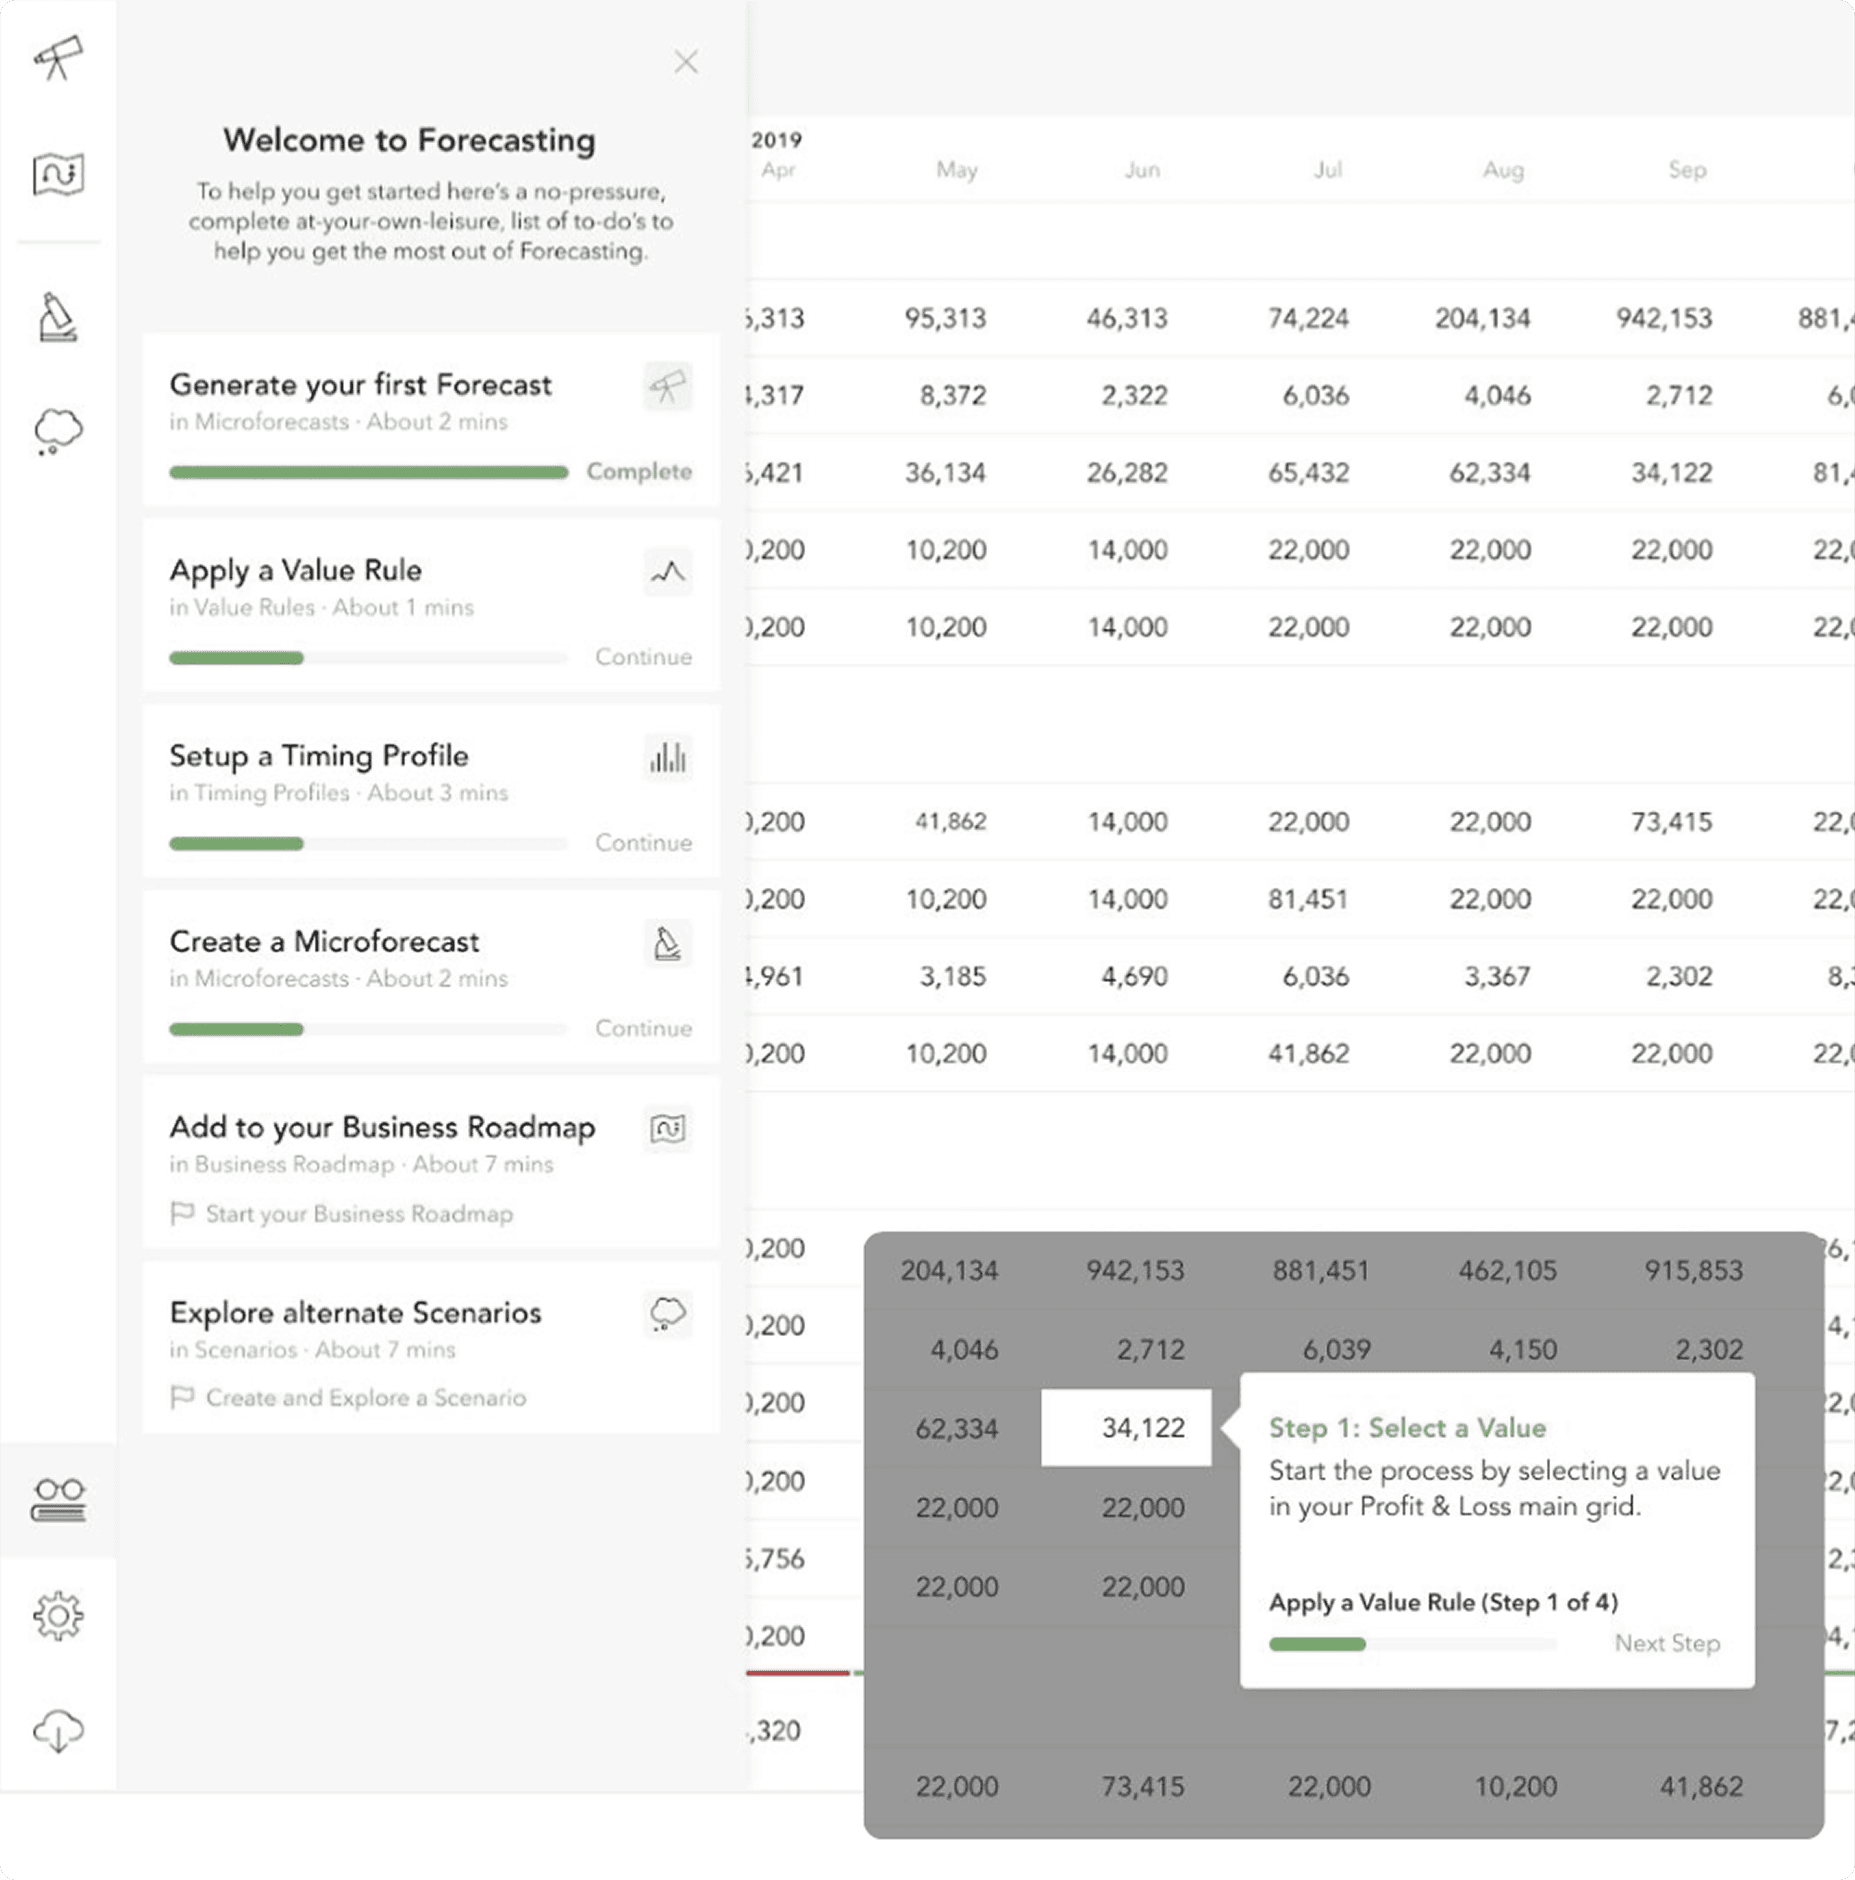The image size is (1855, 1880).
Task: Open the settings gear icon in sidebar
Action: [x=58, y=1615]
